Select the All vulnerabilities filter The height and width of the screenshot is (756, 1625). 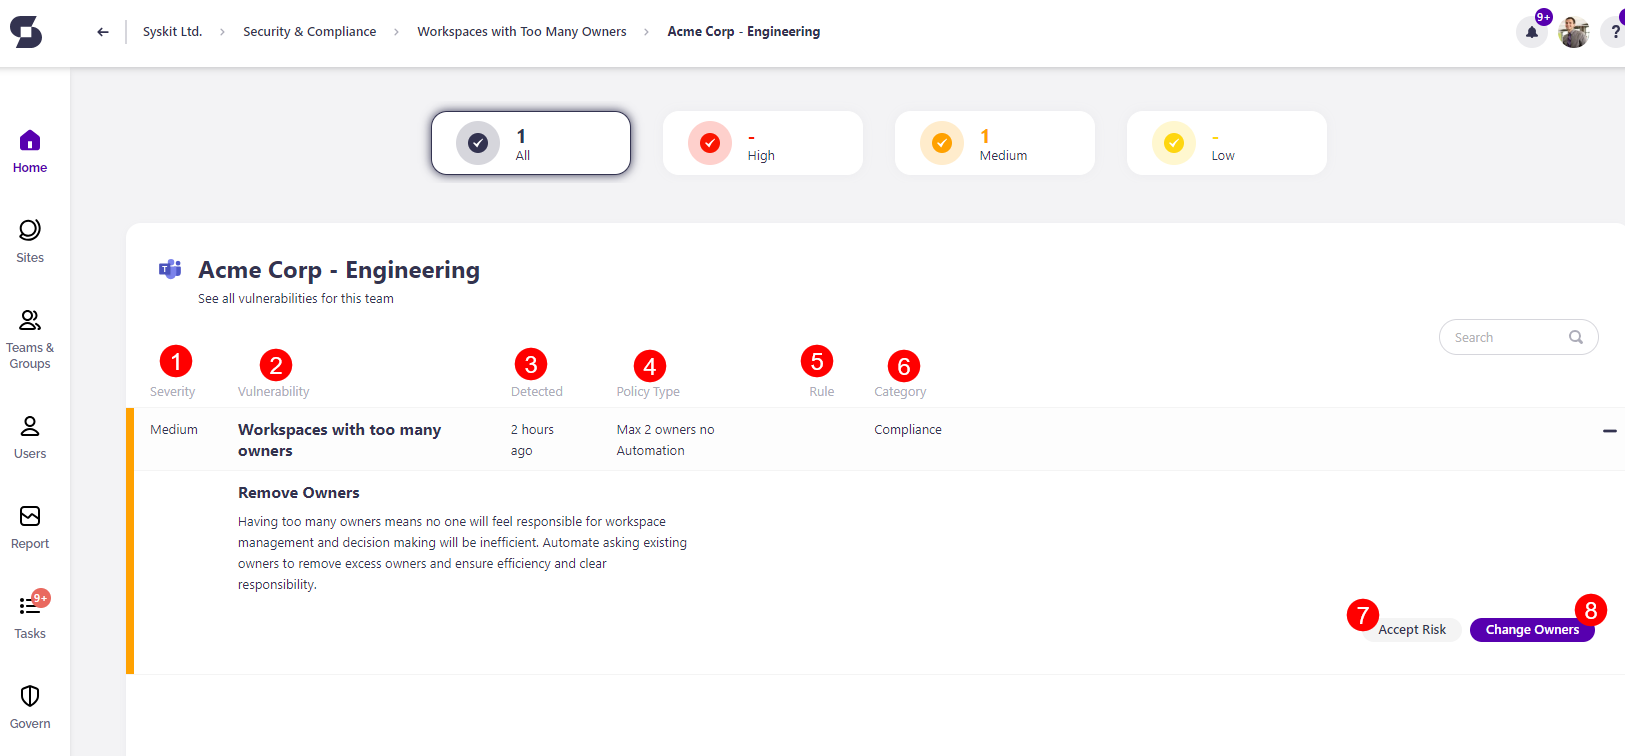click(x=531, y=143)
